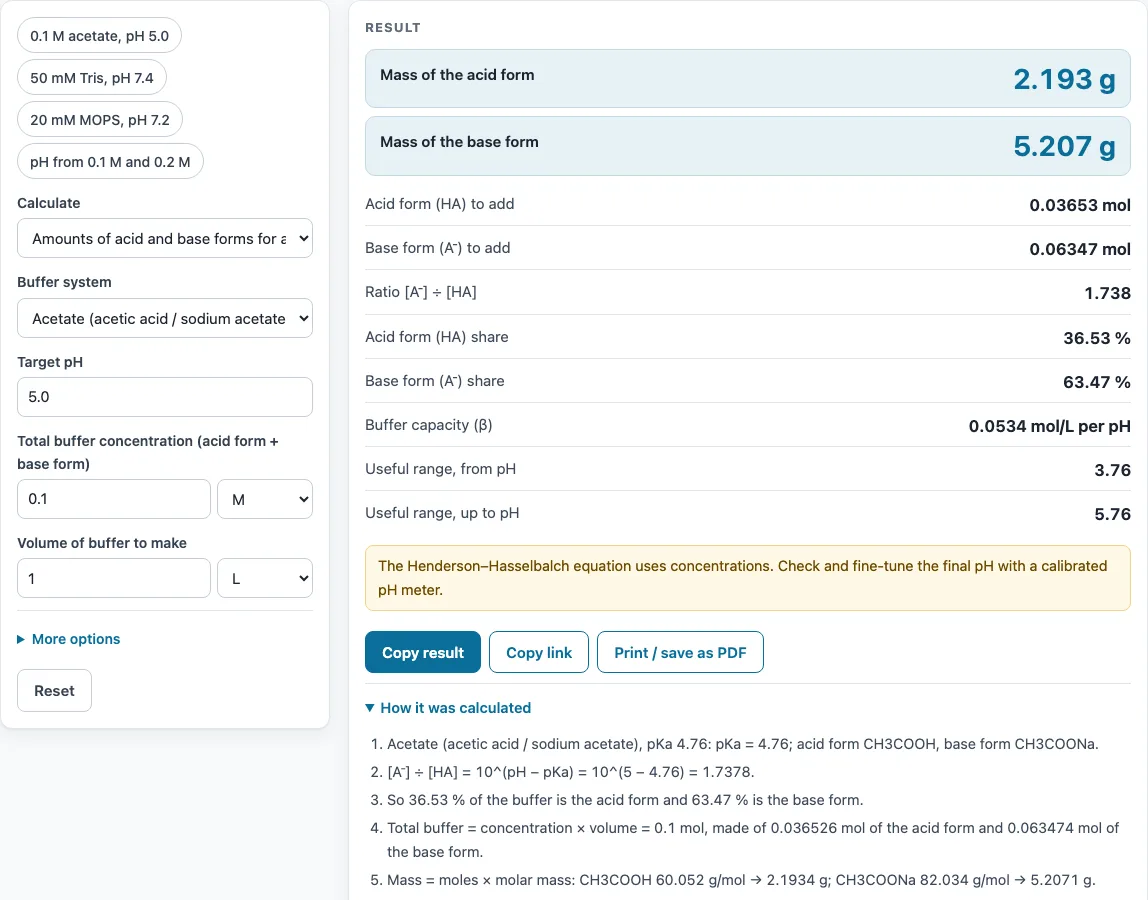The width and height of the screenshot is (1148, 900).
Task: Click the buffer capacity value 0.0534 mol/L per pH
Action: click(1050, 425)
